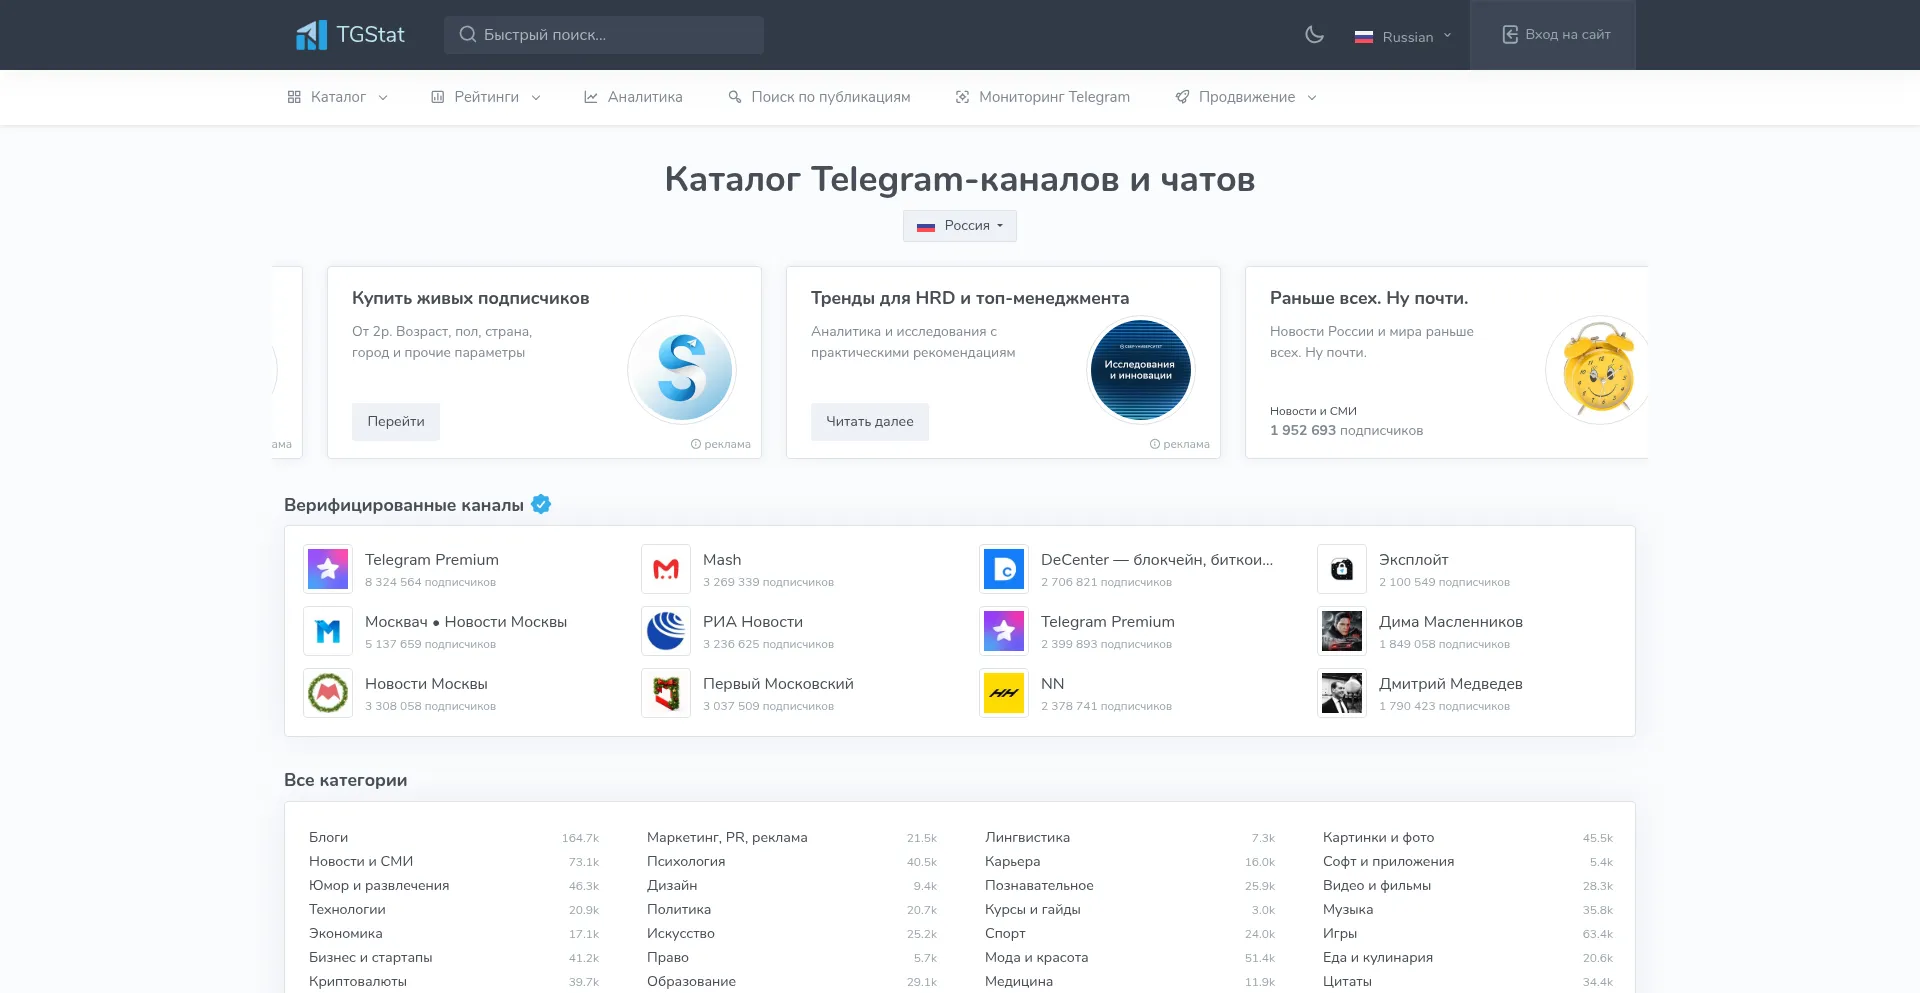Screen dimensions: 1920x993
Task: Click the DeCenter channel icon
Action: coord(1004,570)
